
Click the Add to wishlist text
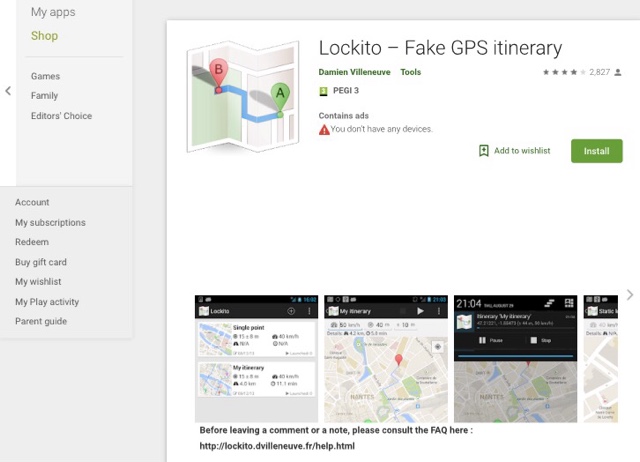tap(522, 151)
